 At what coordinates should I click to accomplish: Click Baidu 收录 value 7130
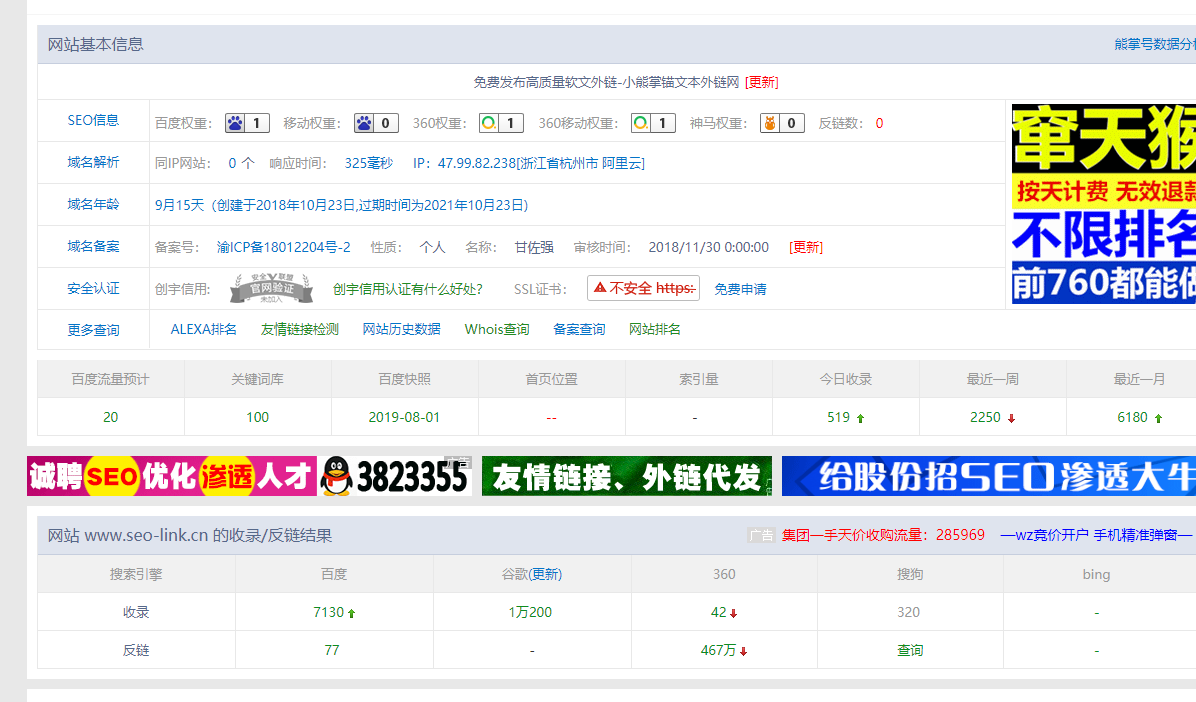(329, 613)
